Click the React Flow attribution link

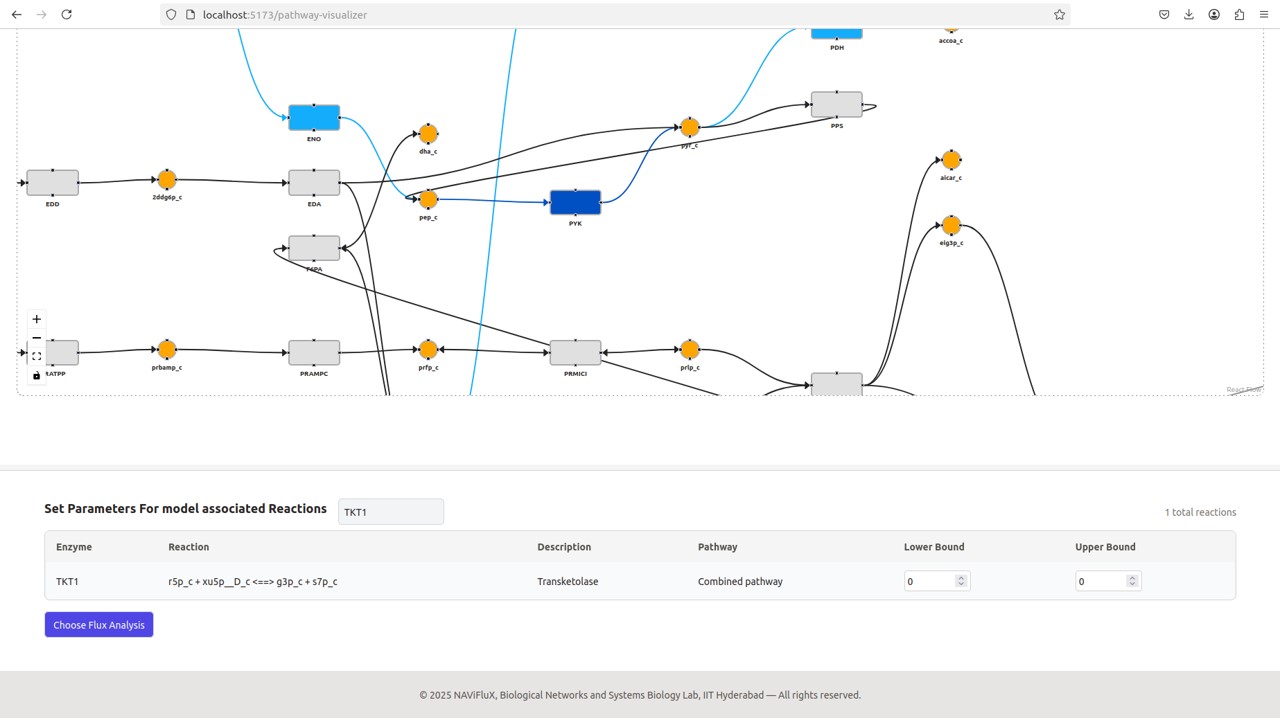1244,390
